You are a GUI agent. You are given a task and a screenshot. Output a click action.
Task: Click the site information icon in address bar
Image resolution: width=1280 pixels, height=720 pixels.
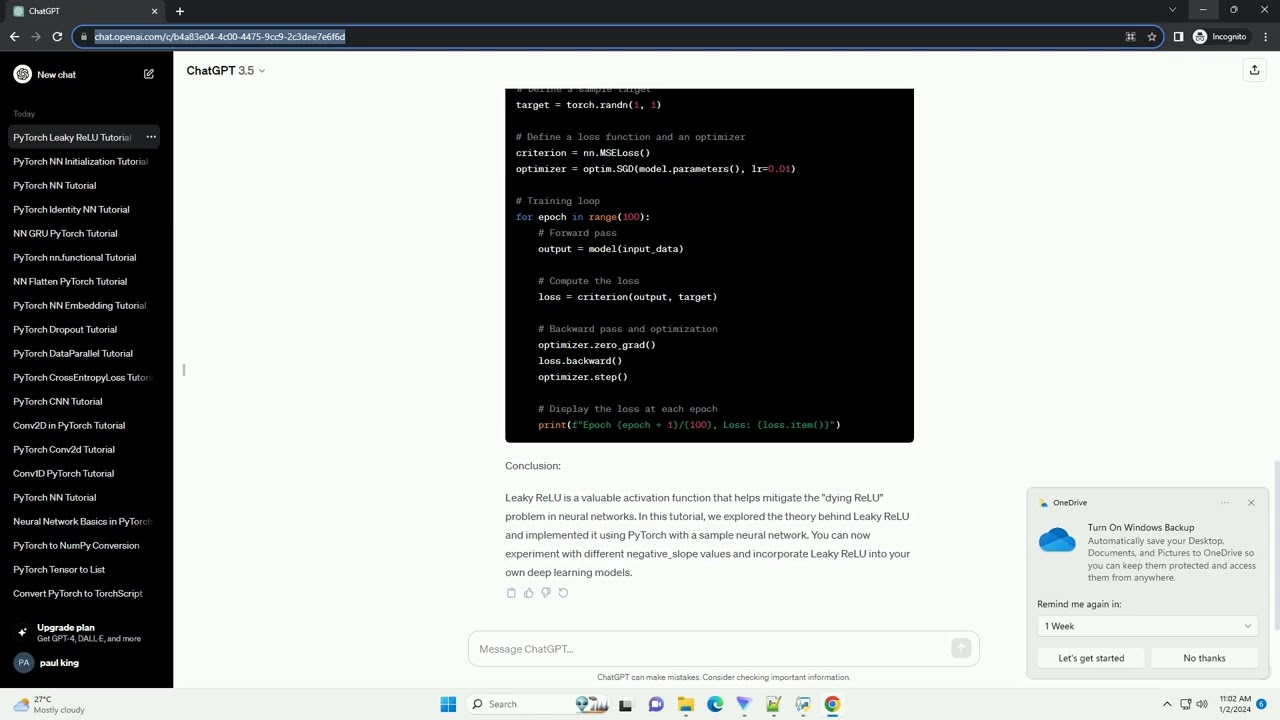pyautogui.click(x=84, y=37)
